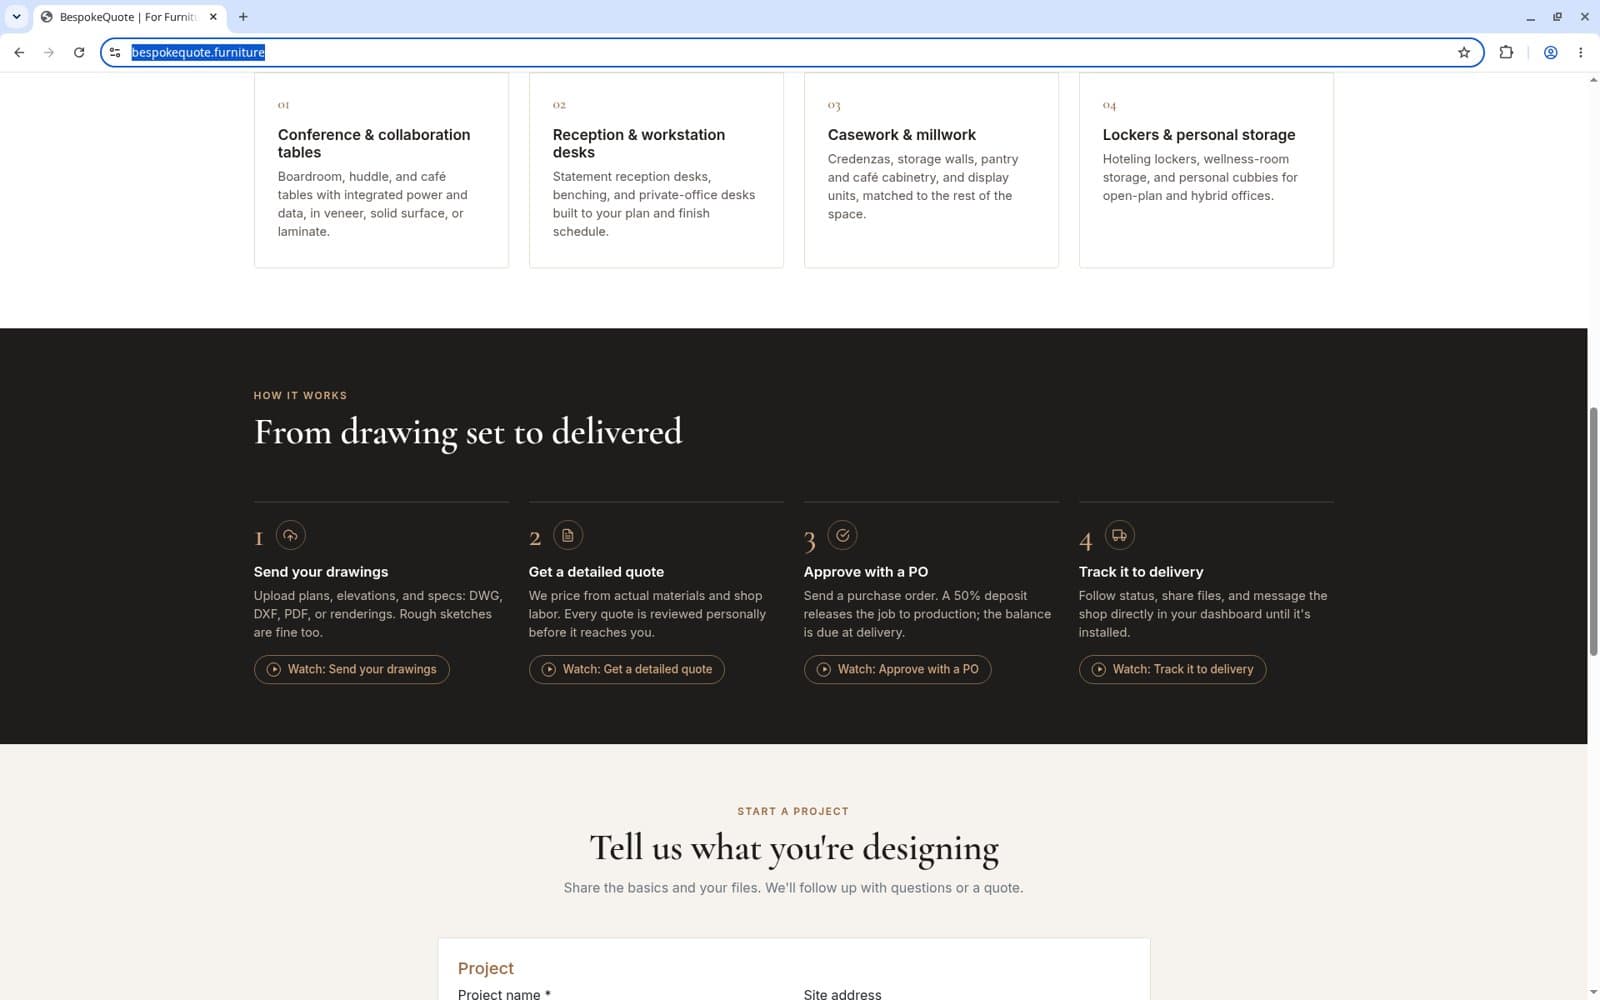The image size is (1600, 1000).
Task: Open a new tab with the plus button
Action: point(243,17)
